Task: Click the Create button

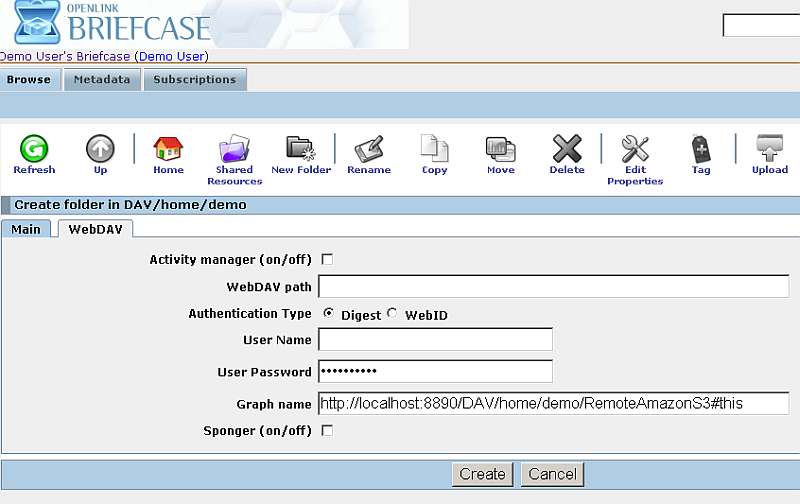Action: coord(482,474)
